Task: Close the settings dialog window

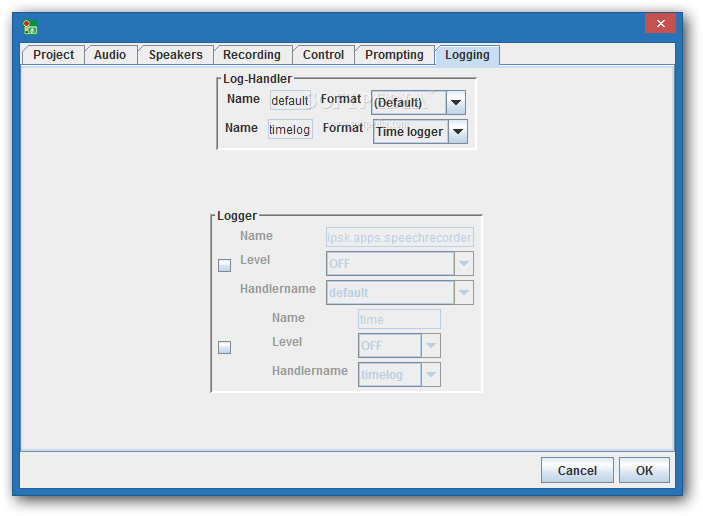Action: tap(660, 24)
